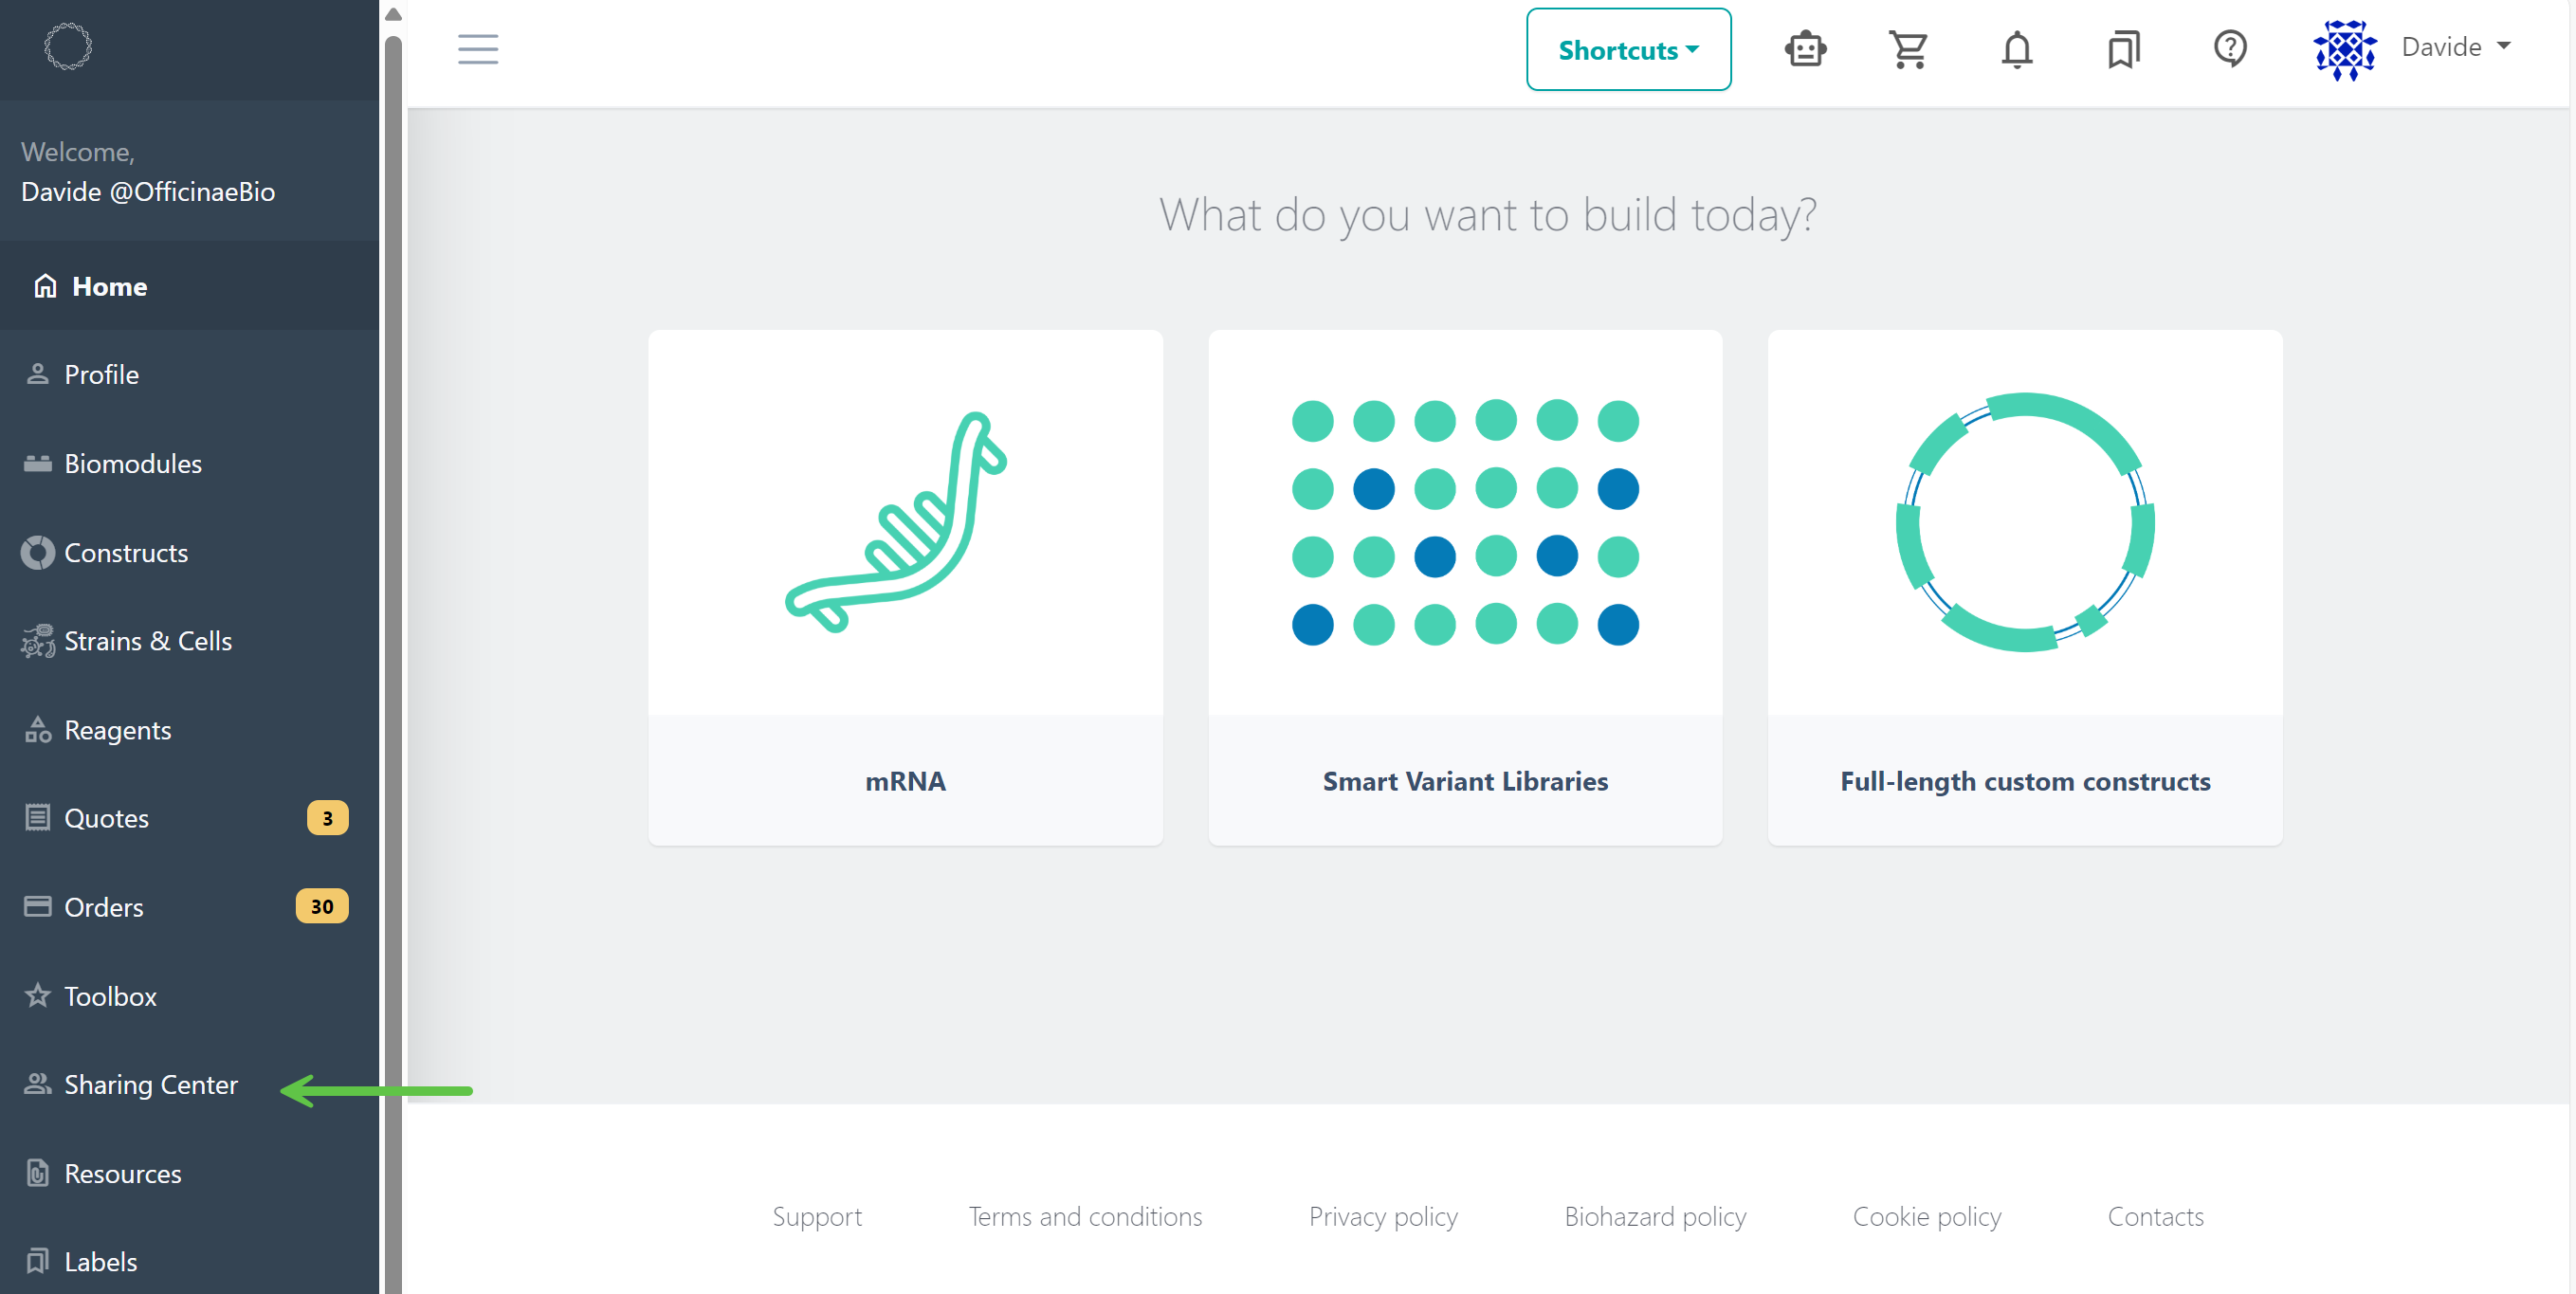
Task: Open the Davide user menu arrow
Action: 2504,46
